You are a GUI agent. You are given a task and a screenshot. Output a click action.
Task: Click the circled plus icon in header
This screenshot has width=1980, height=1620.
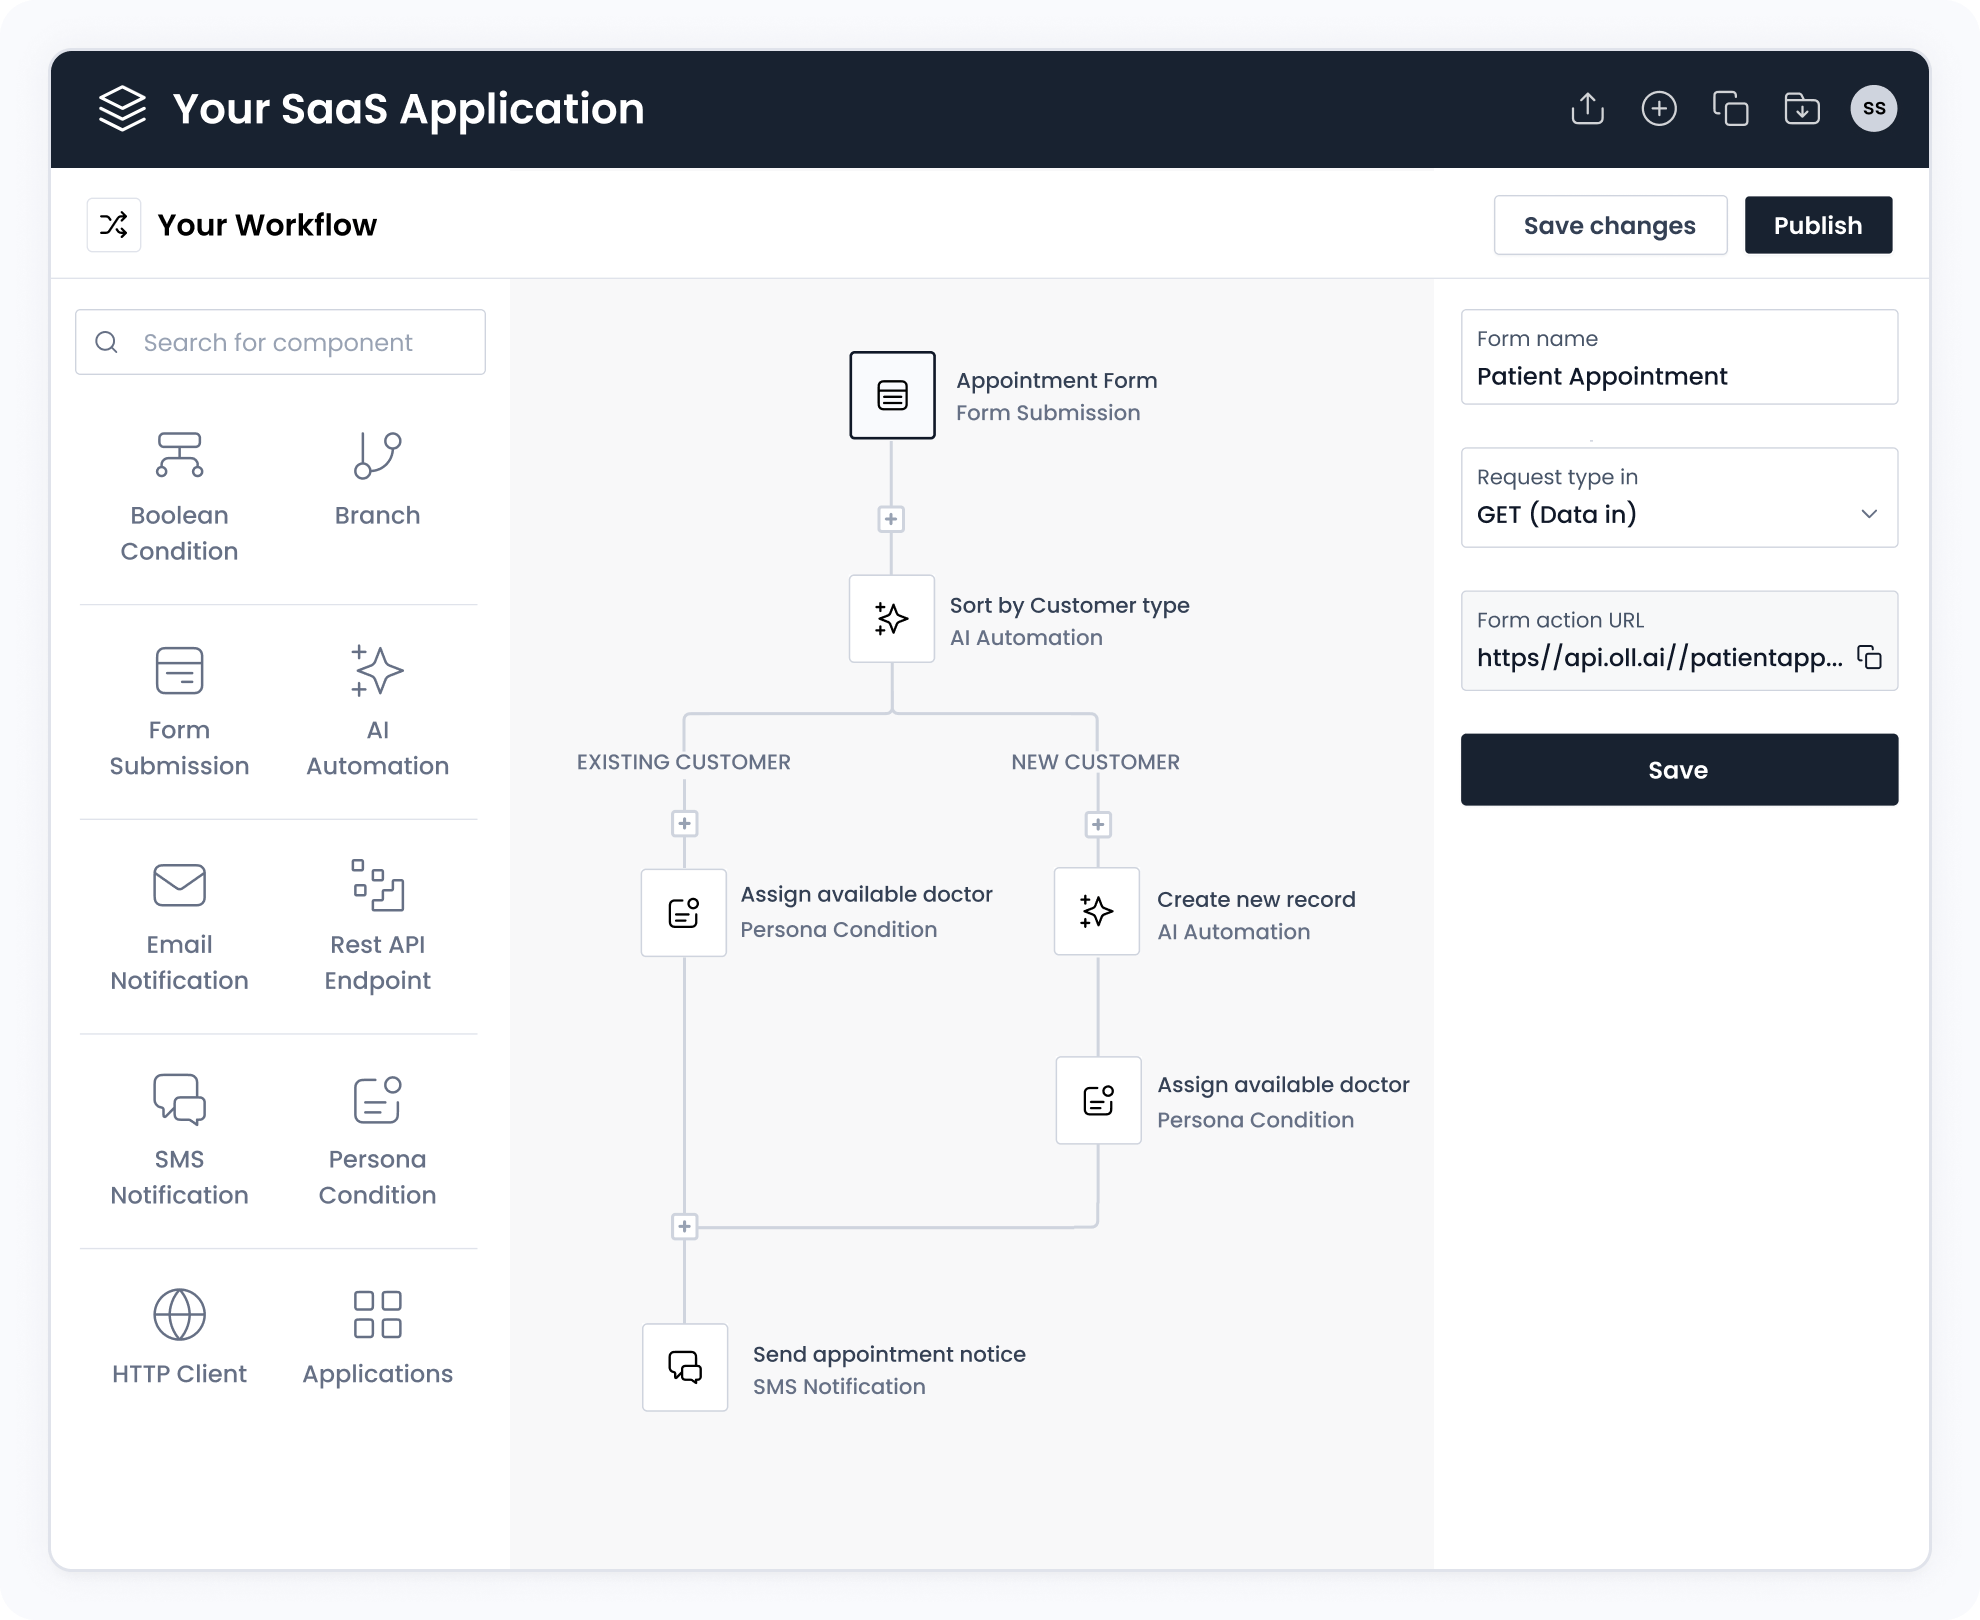[1659, 108]
